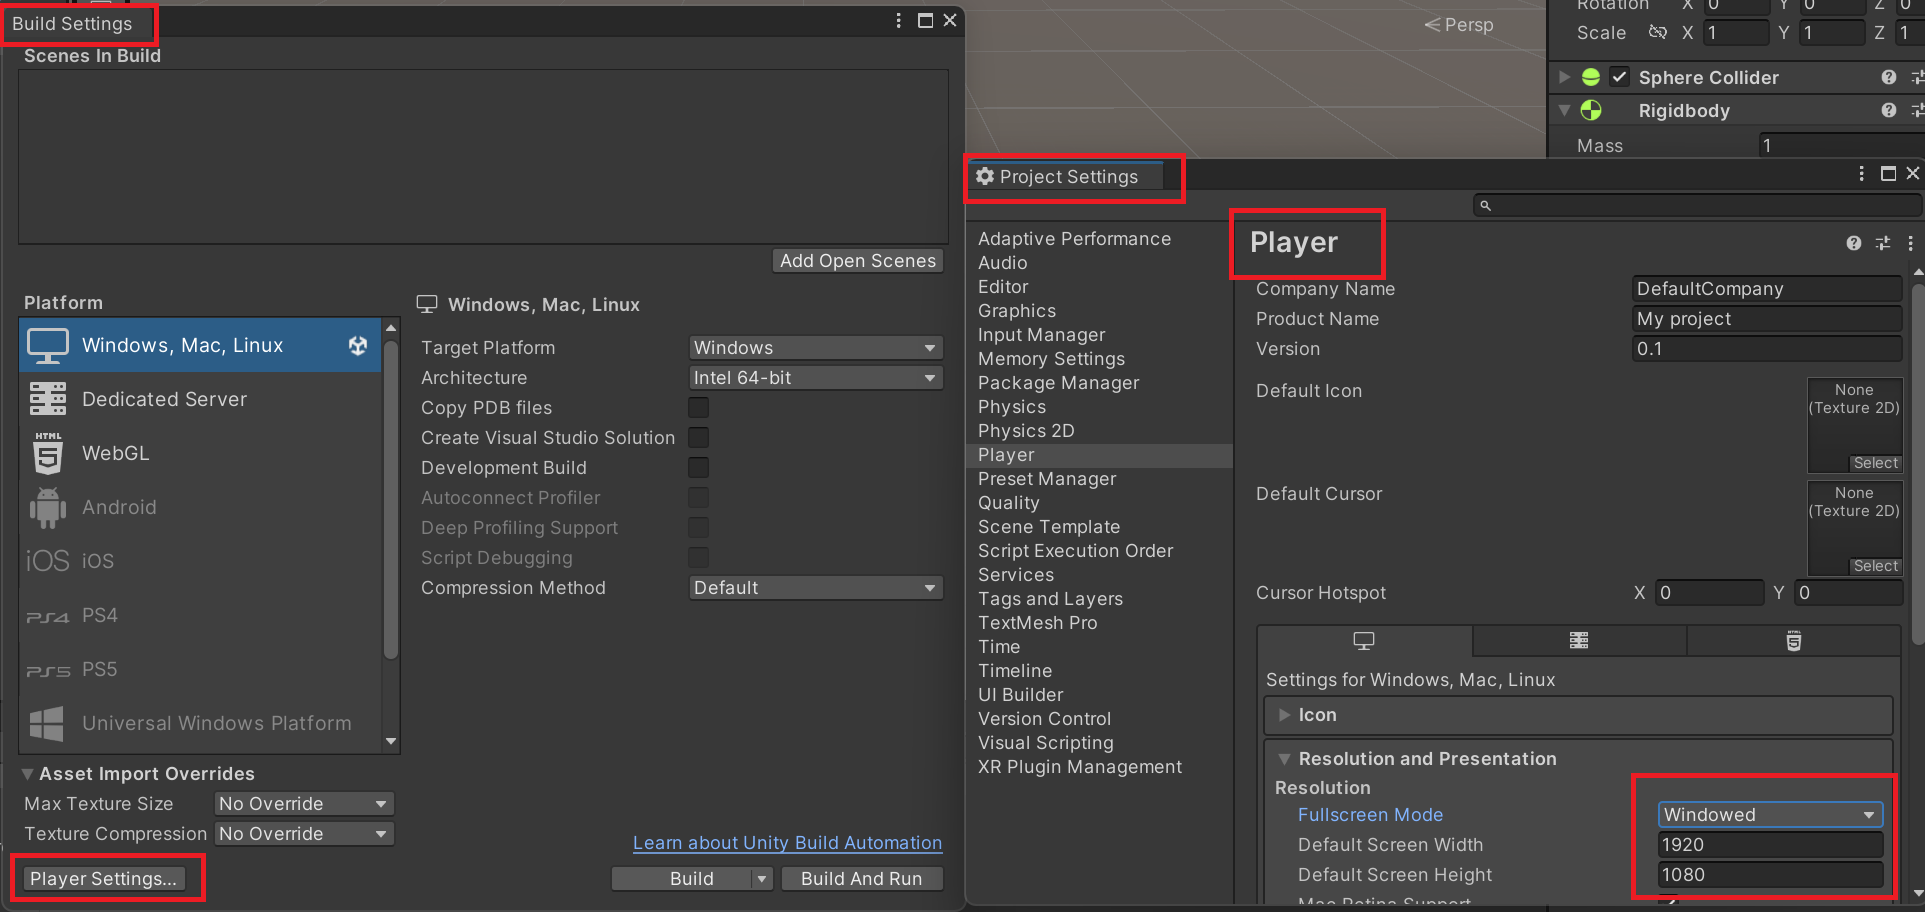Open Player settings help icon
1925x912 pixels.
click(x=1853, y=243)
